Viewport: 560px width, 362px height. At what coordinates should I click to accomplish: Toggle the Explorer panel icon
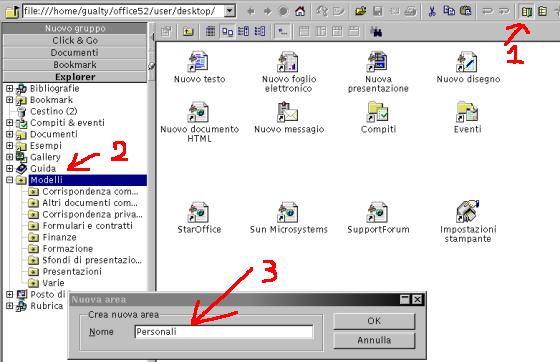526,11
